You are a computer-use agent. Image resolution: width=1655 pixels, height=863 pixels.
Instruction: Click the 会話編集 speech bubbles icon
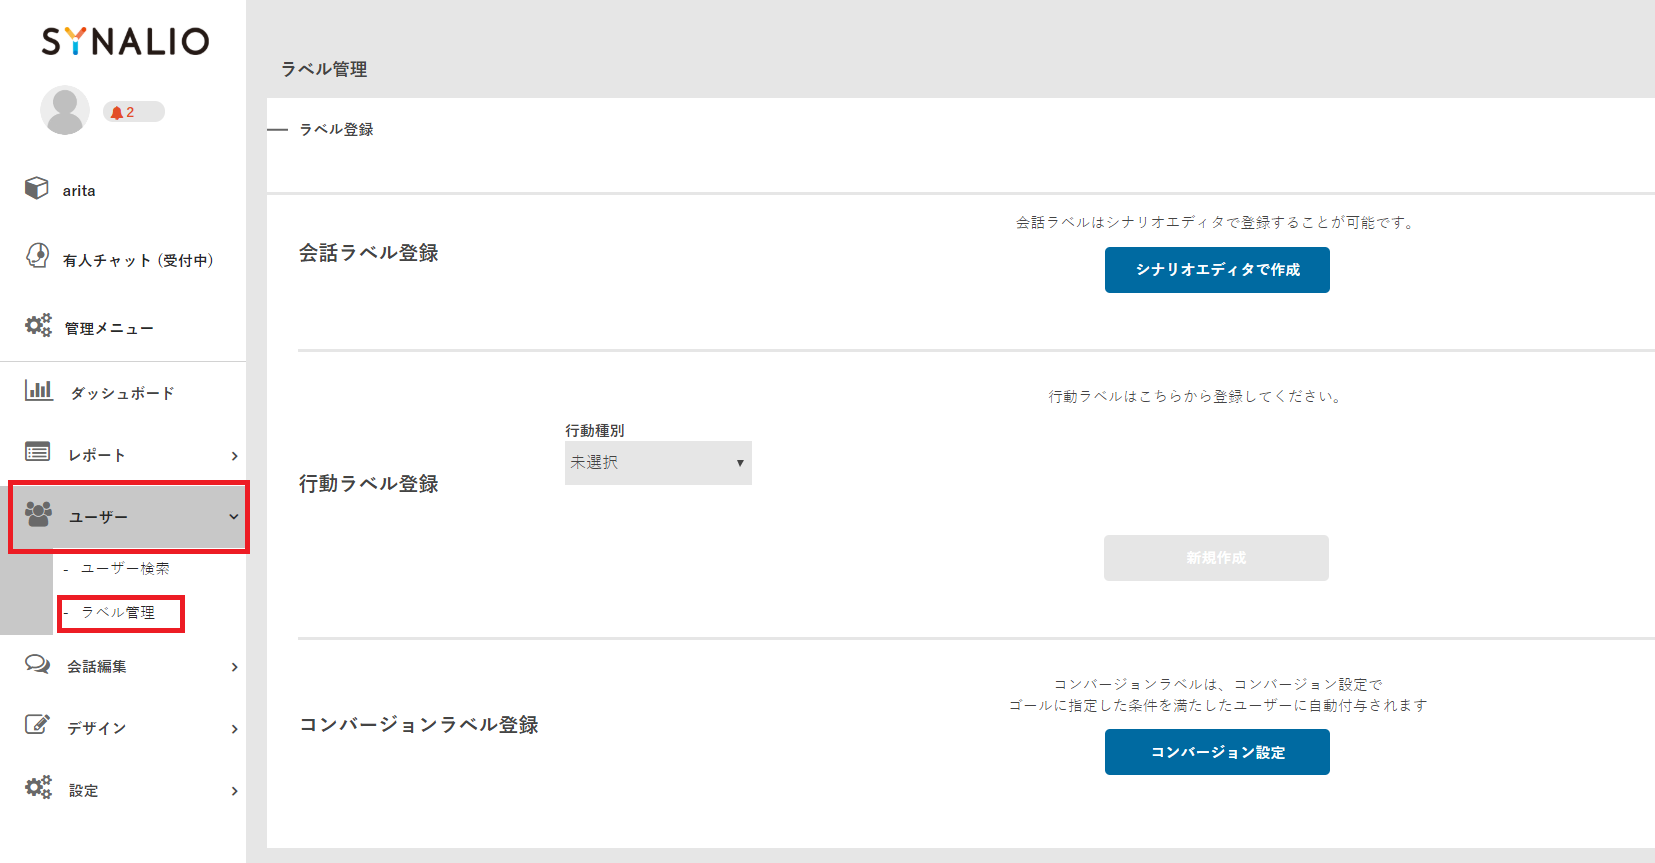(38, 664)
